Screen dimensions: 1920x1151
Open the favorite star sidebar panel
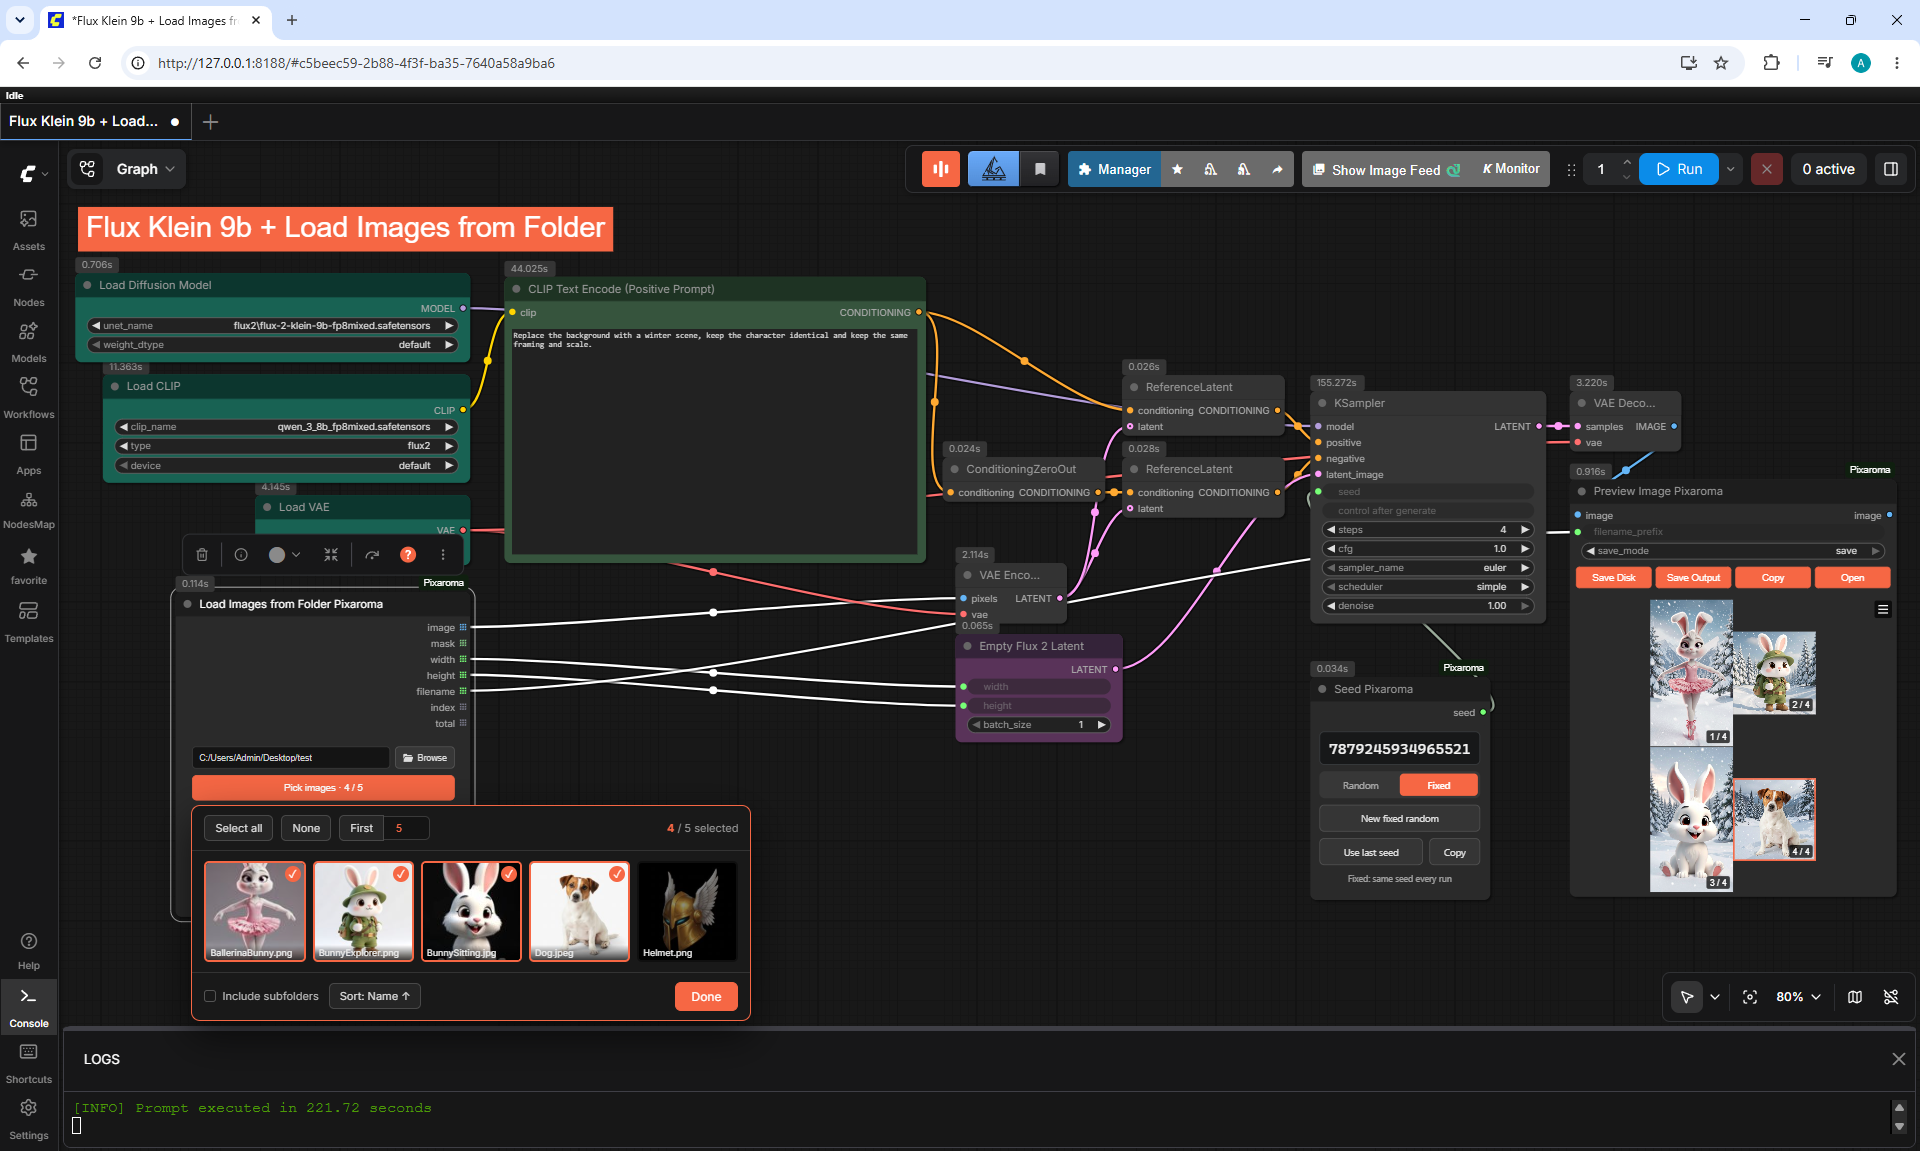coord(29,565)
